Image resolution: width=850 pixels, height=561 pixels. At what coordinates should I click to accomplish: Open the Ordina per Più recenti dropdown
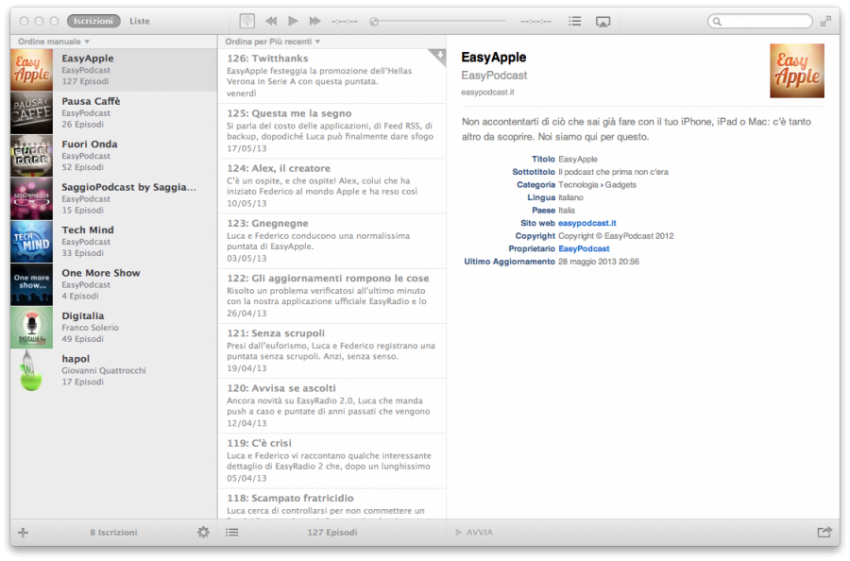pyautogui.click(x=273, y=41)
